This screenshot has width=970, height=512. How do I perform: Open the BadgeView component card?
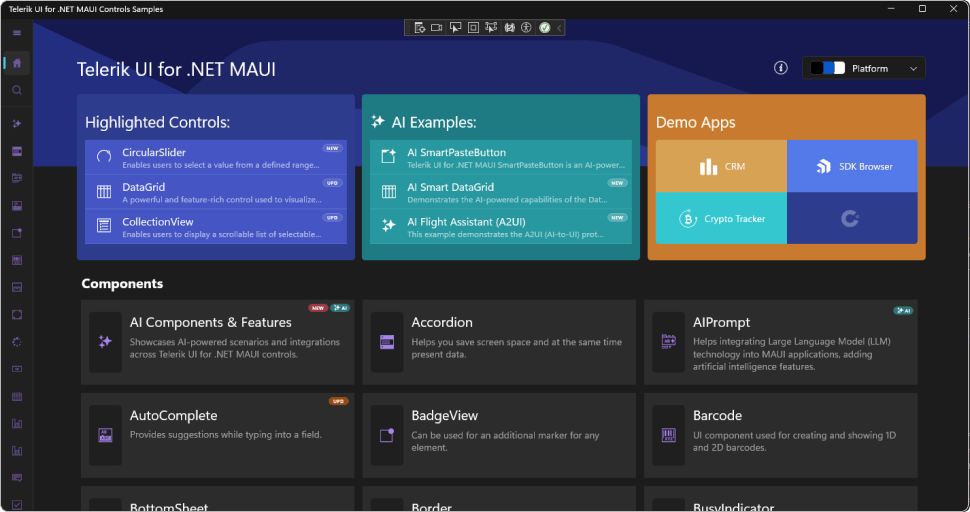(x=499, y=435)
